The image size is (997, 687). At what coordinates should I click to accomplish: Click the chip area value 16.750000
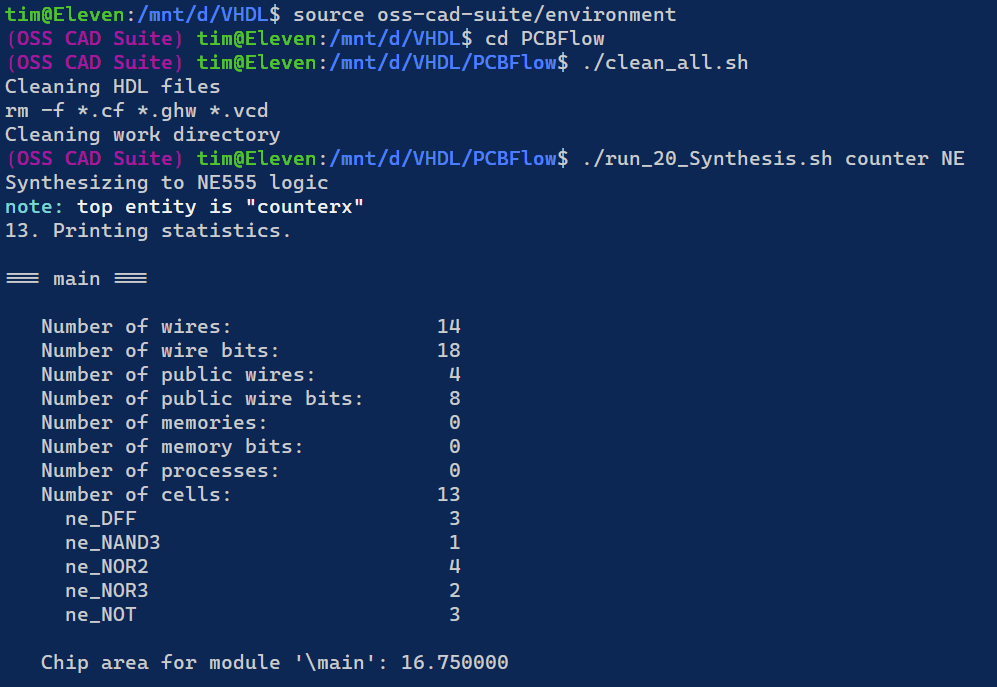454,663
